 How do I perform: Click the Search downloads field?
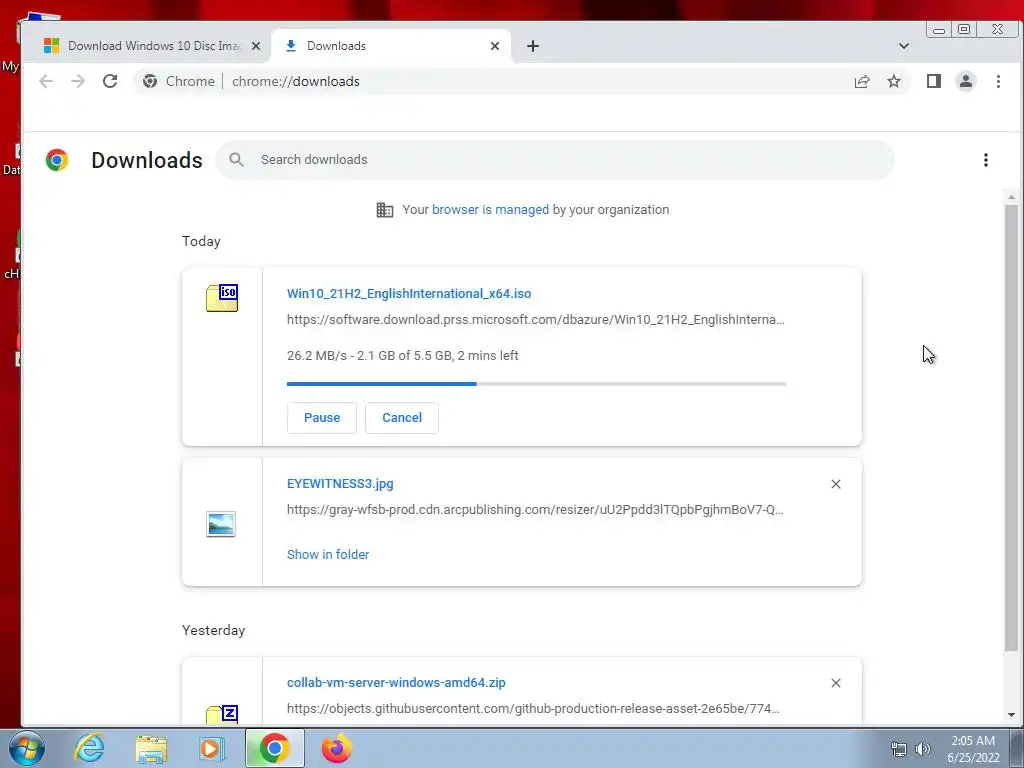point(554,160)
